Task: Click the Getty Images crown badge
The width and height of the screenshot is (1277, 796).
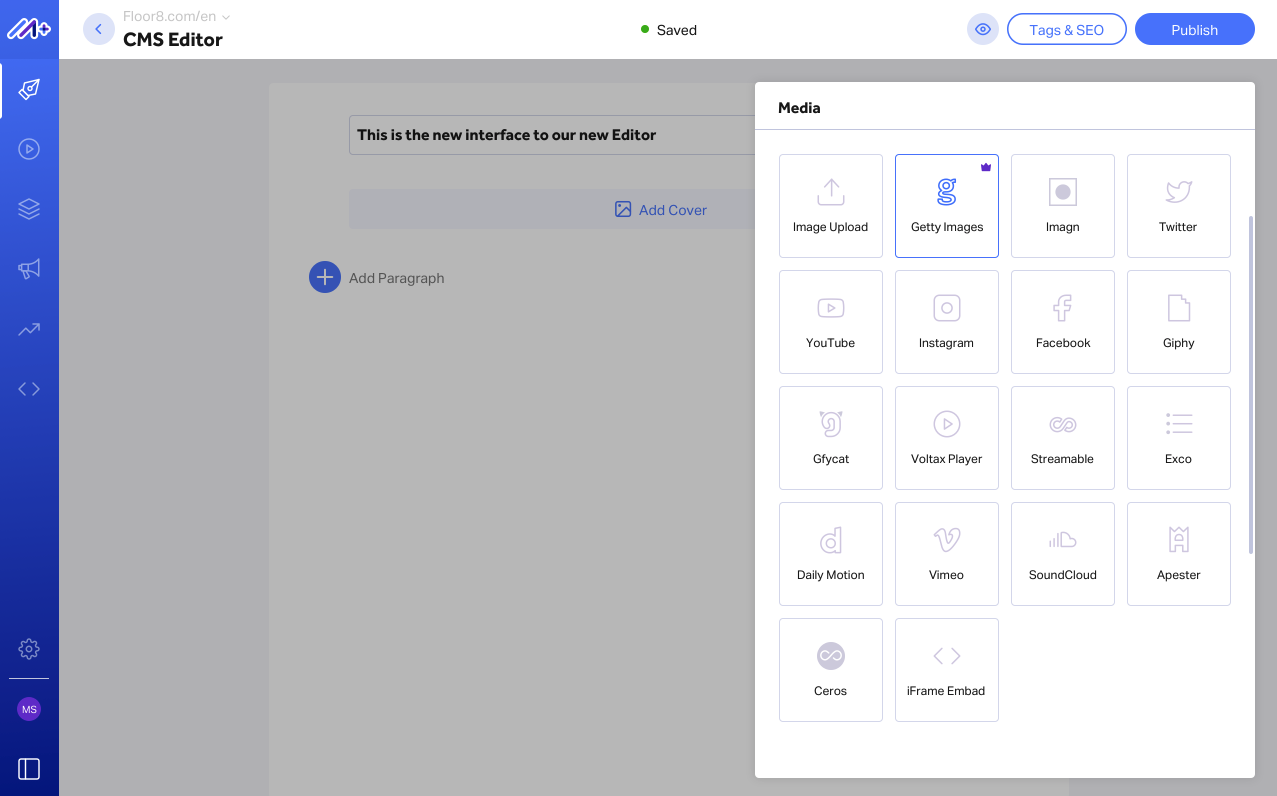Action: (986, 167)
